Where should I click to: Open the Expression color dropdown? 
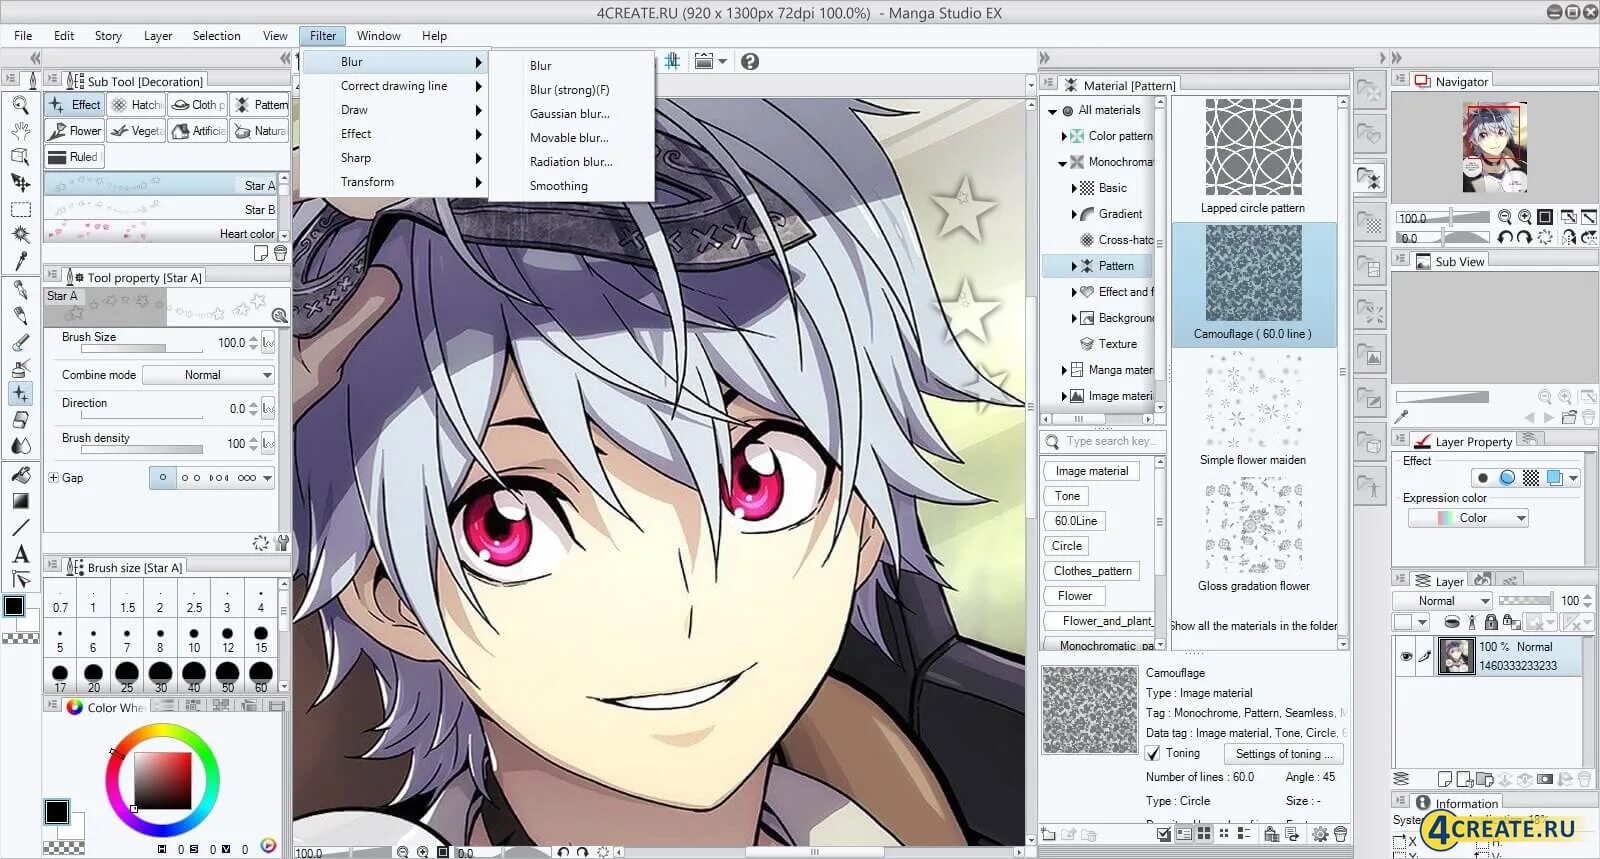(1468, 518)
